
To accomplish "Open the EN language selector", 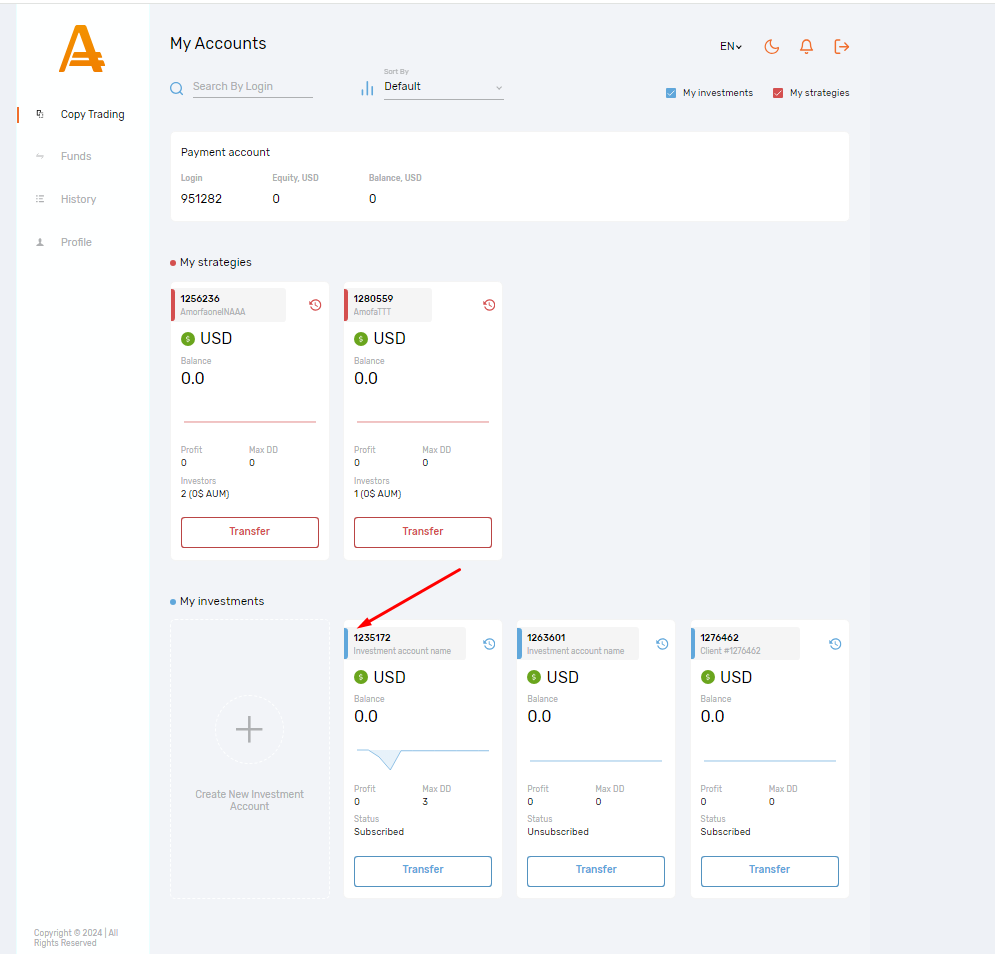I will coord(730,46).
